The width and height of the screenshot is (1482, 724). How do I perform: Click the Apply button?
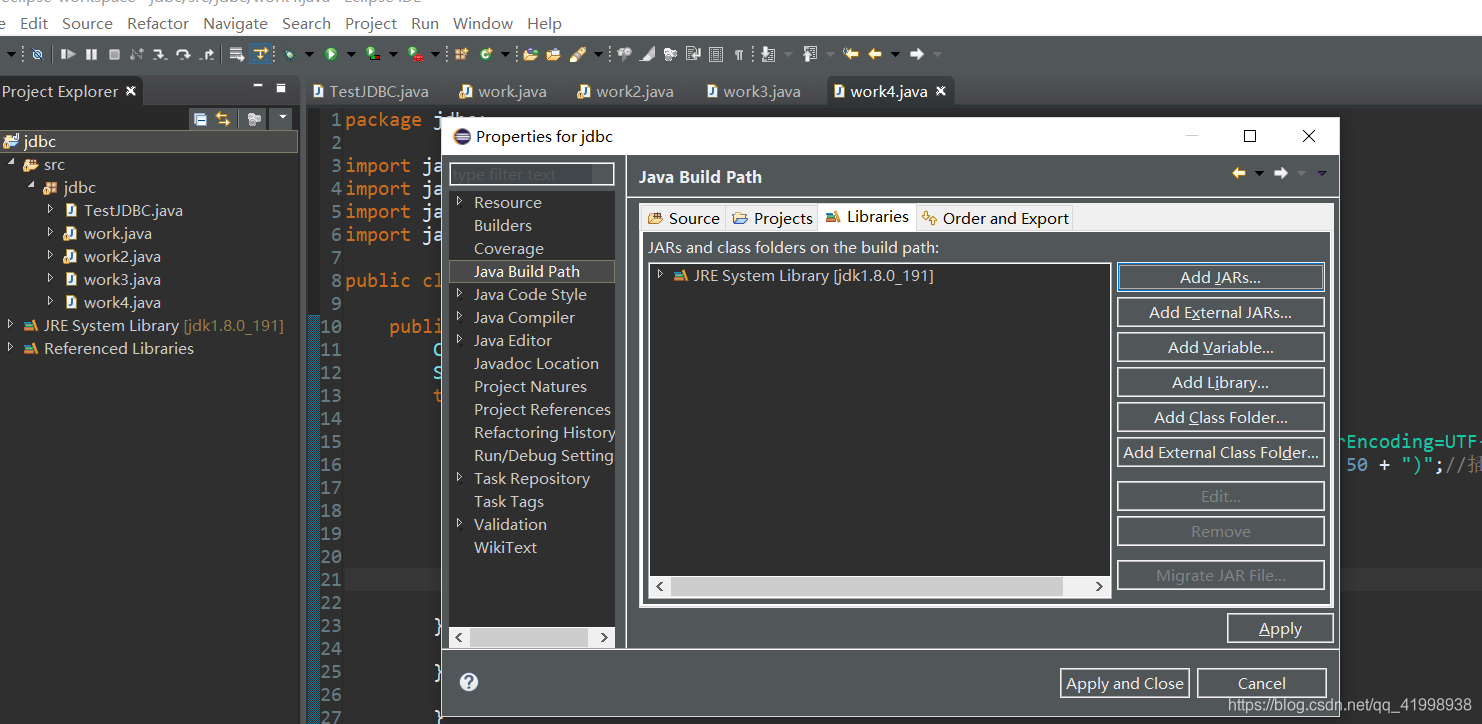1280,628
